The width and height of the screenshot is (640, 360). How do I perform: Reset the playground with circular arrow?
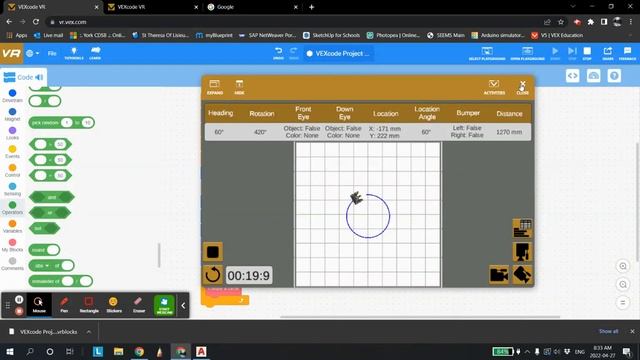click(x=213, y=275)
